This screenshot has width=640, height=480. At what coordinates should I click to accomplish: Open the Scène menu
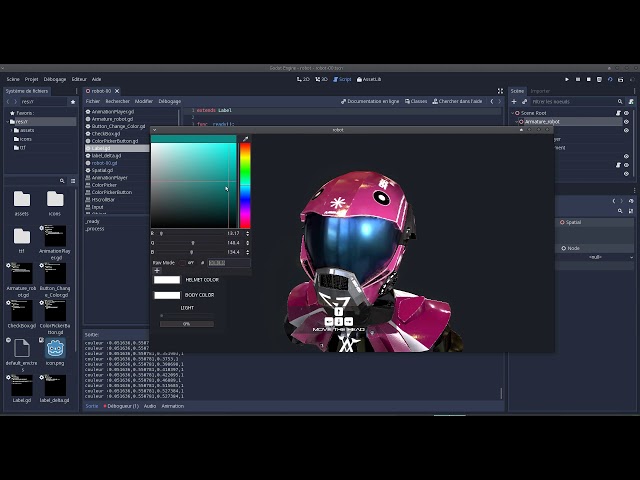tap(13, 79)
